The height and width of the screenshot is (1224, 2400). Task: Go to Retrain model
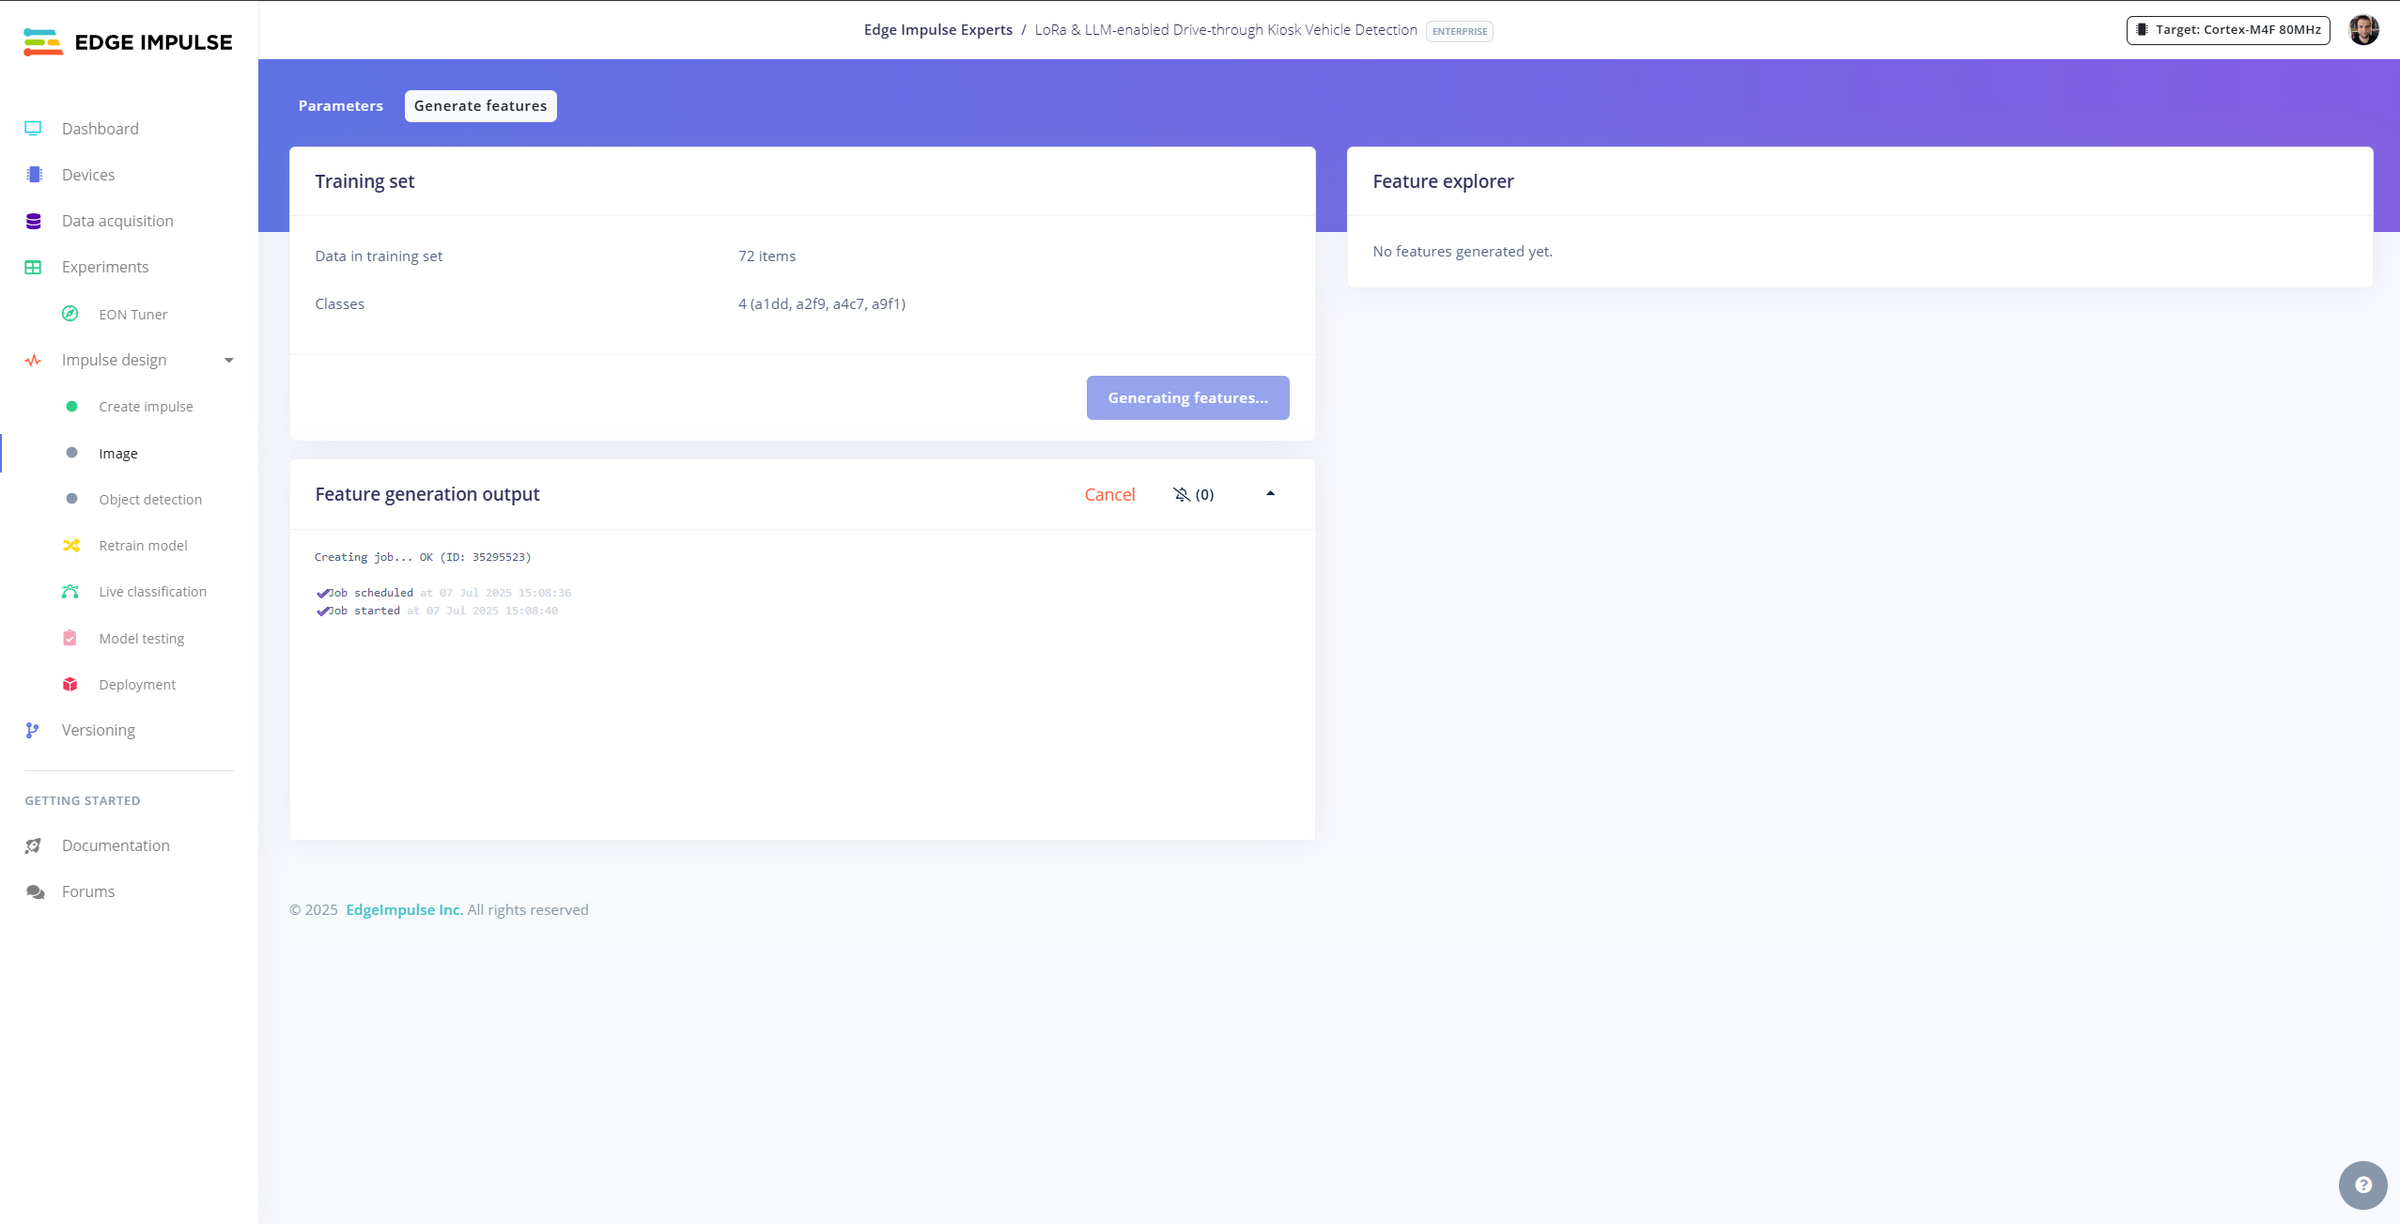[143, 545]
